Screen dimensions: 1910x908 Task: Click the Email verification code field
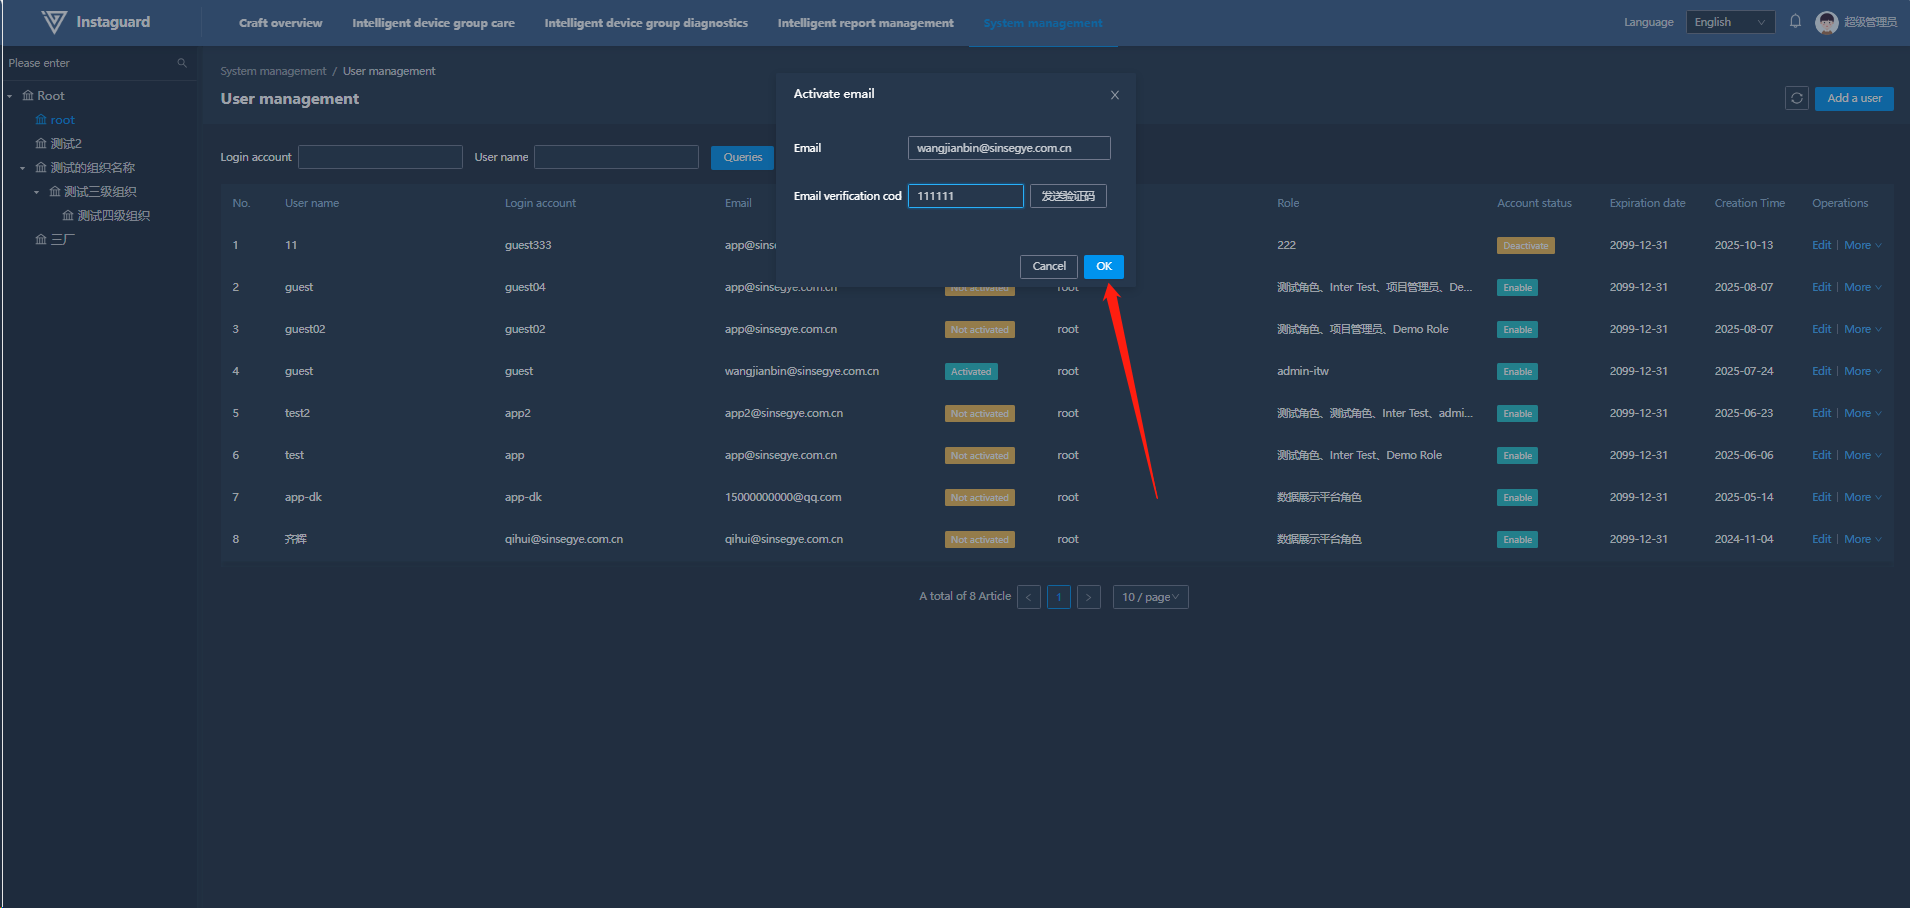click(x=965, y=196)
